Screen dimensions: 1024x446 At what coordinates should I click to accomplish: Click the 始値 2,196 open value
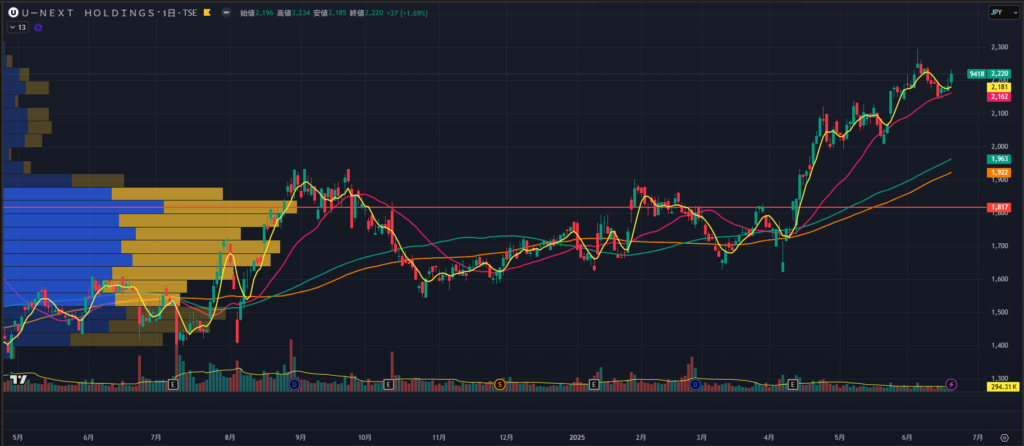coord(256,12)
